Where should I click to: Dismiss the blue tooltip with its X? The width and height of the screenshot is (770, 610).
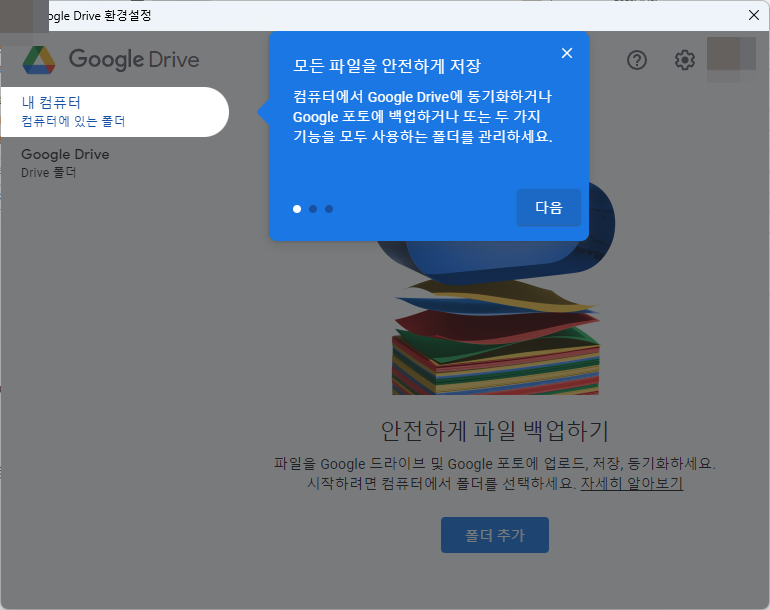coord(567,53)
